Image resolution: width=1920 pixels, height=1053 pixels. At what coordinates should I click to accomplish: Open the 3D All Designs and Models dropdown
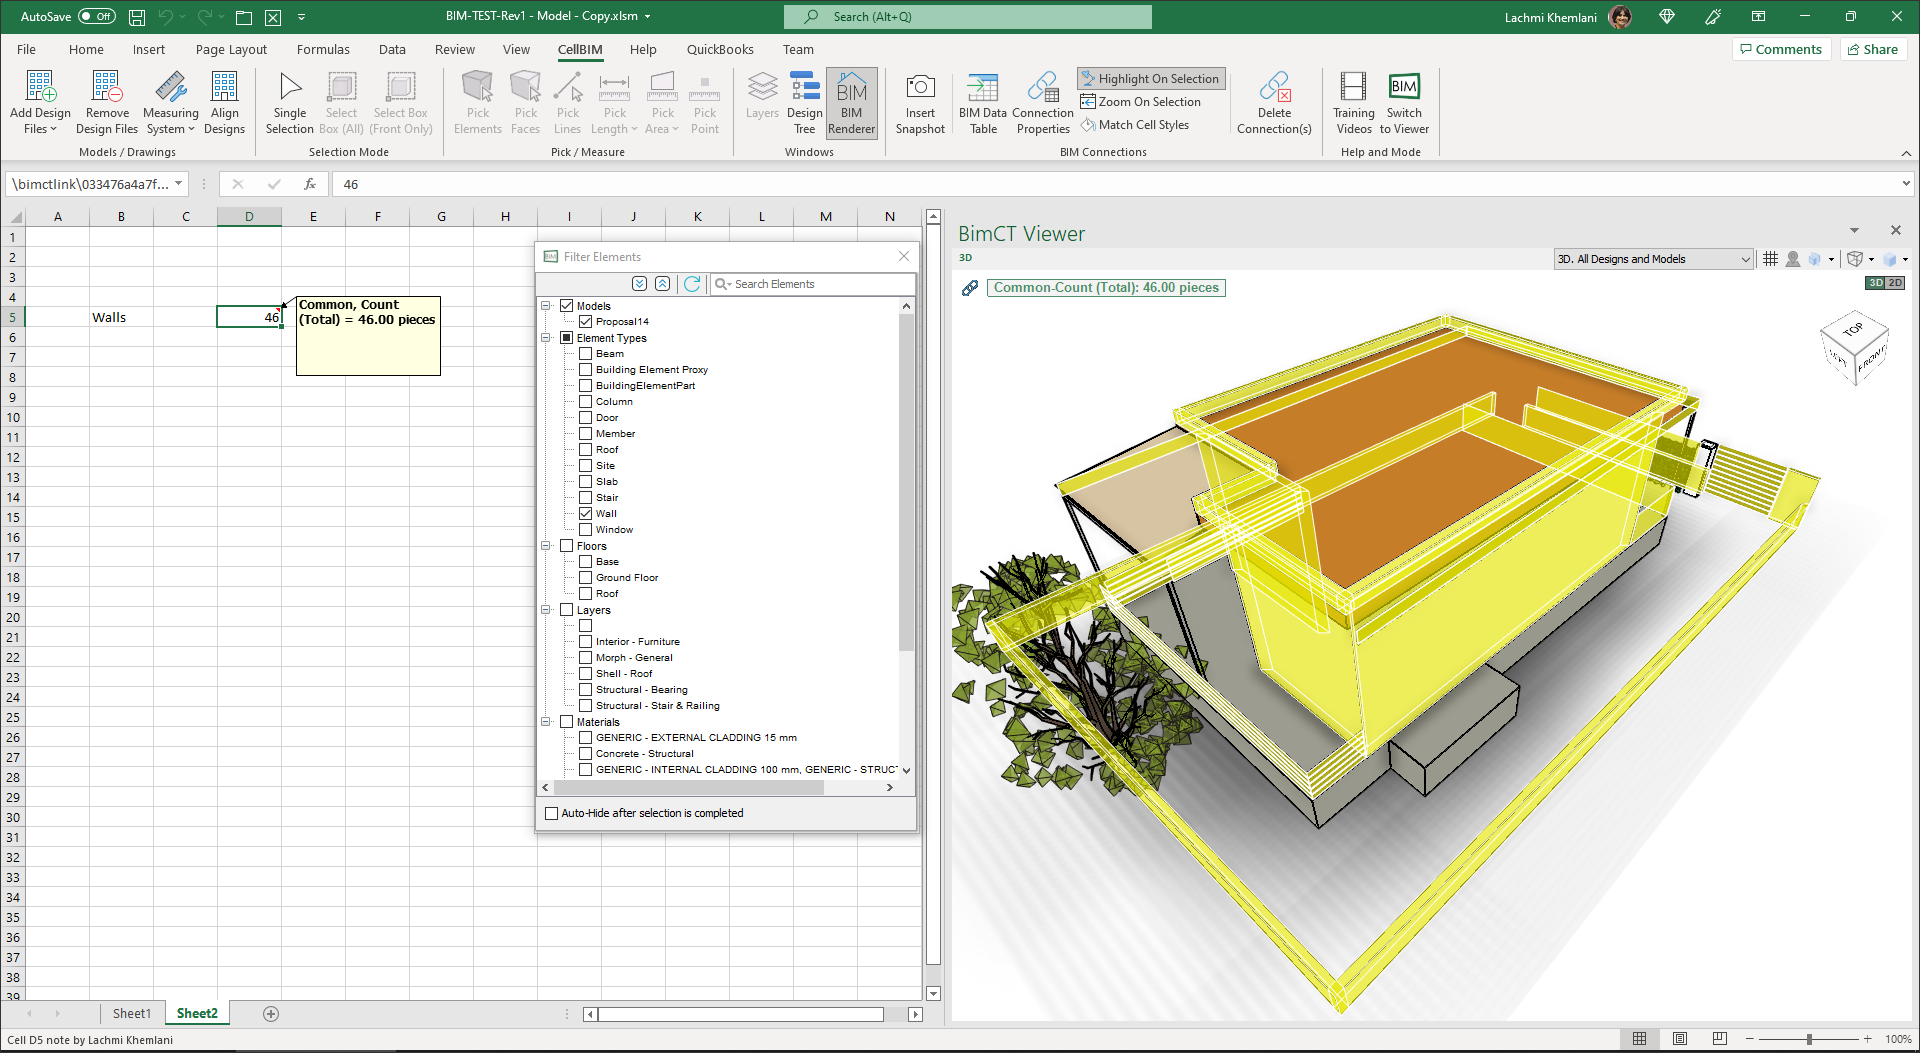pyautogui.click(x=1654, y=259)
